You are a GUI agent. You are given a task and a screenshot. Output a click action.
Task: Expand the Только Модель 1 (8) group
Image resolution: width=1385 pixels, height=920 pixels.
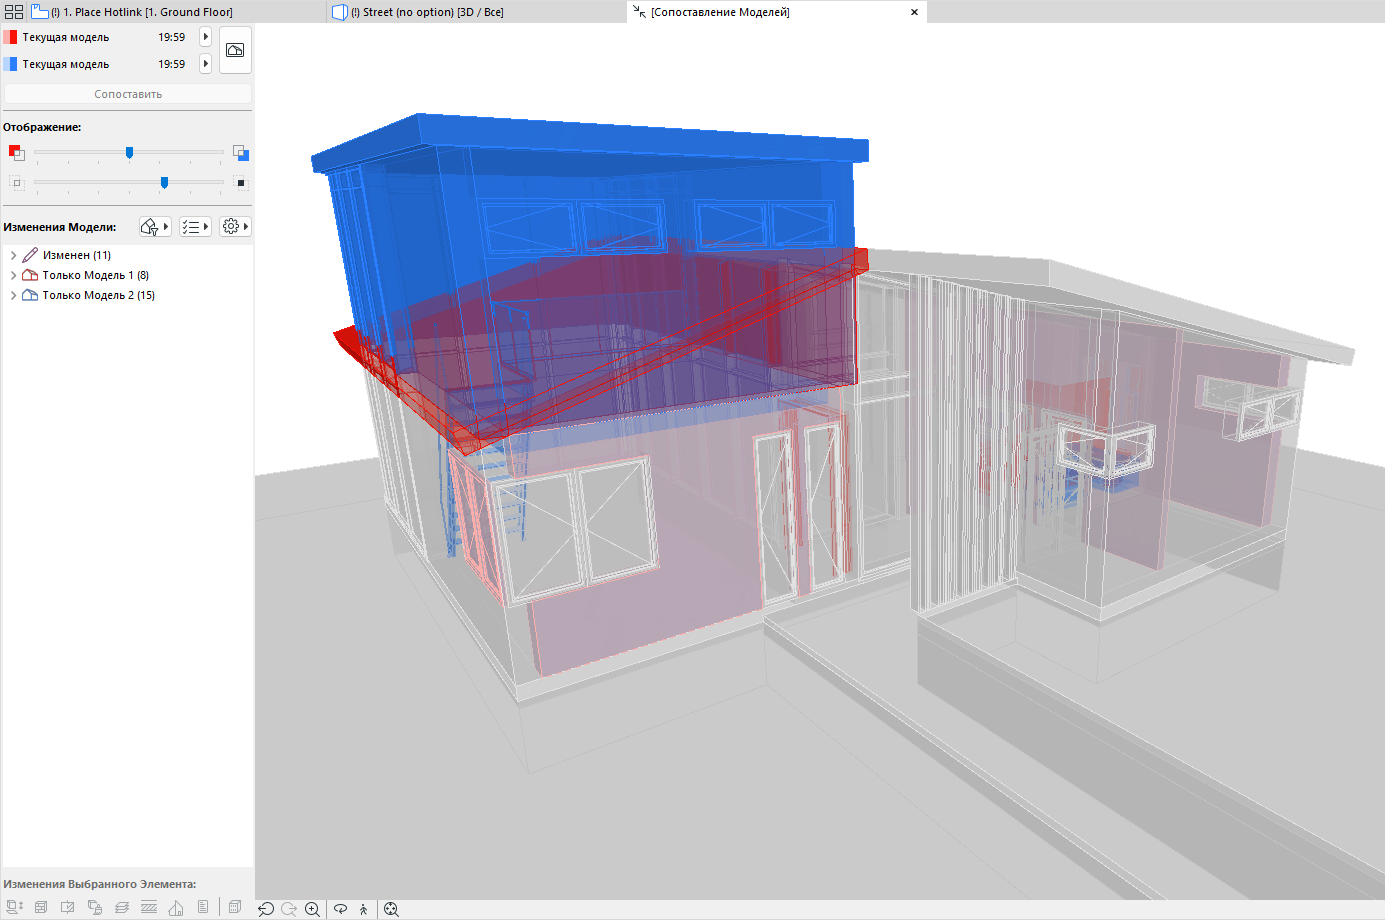tap(13, 275)
